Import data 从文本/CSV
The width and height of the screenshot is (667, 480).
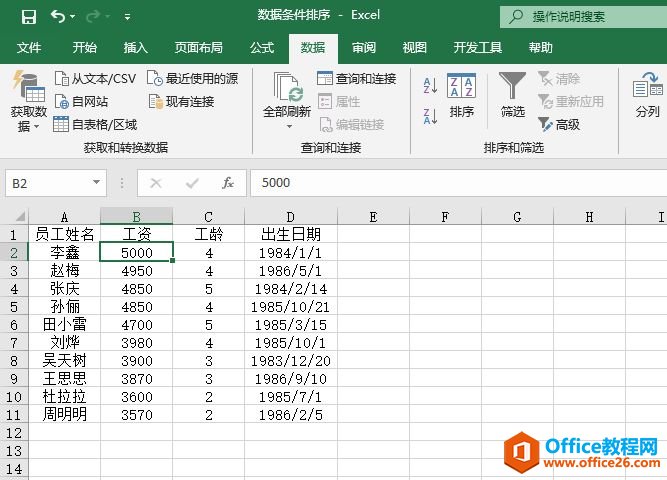coord(95,79)
